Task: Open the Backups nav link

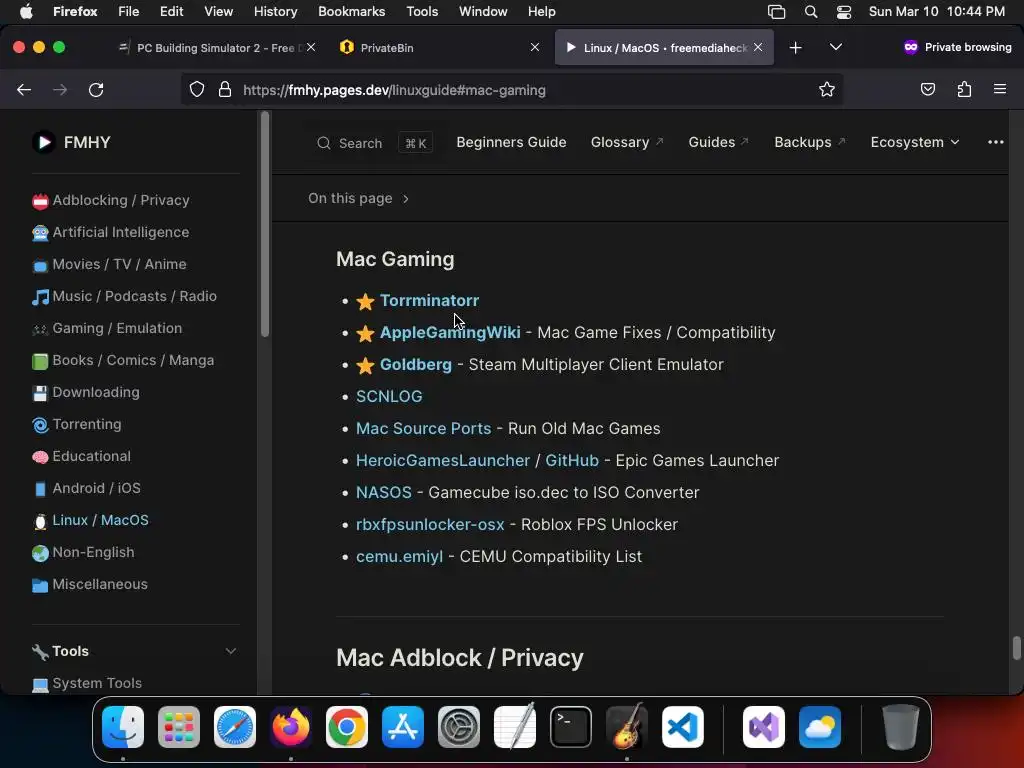Action: 809,142
